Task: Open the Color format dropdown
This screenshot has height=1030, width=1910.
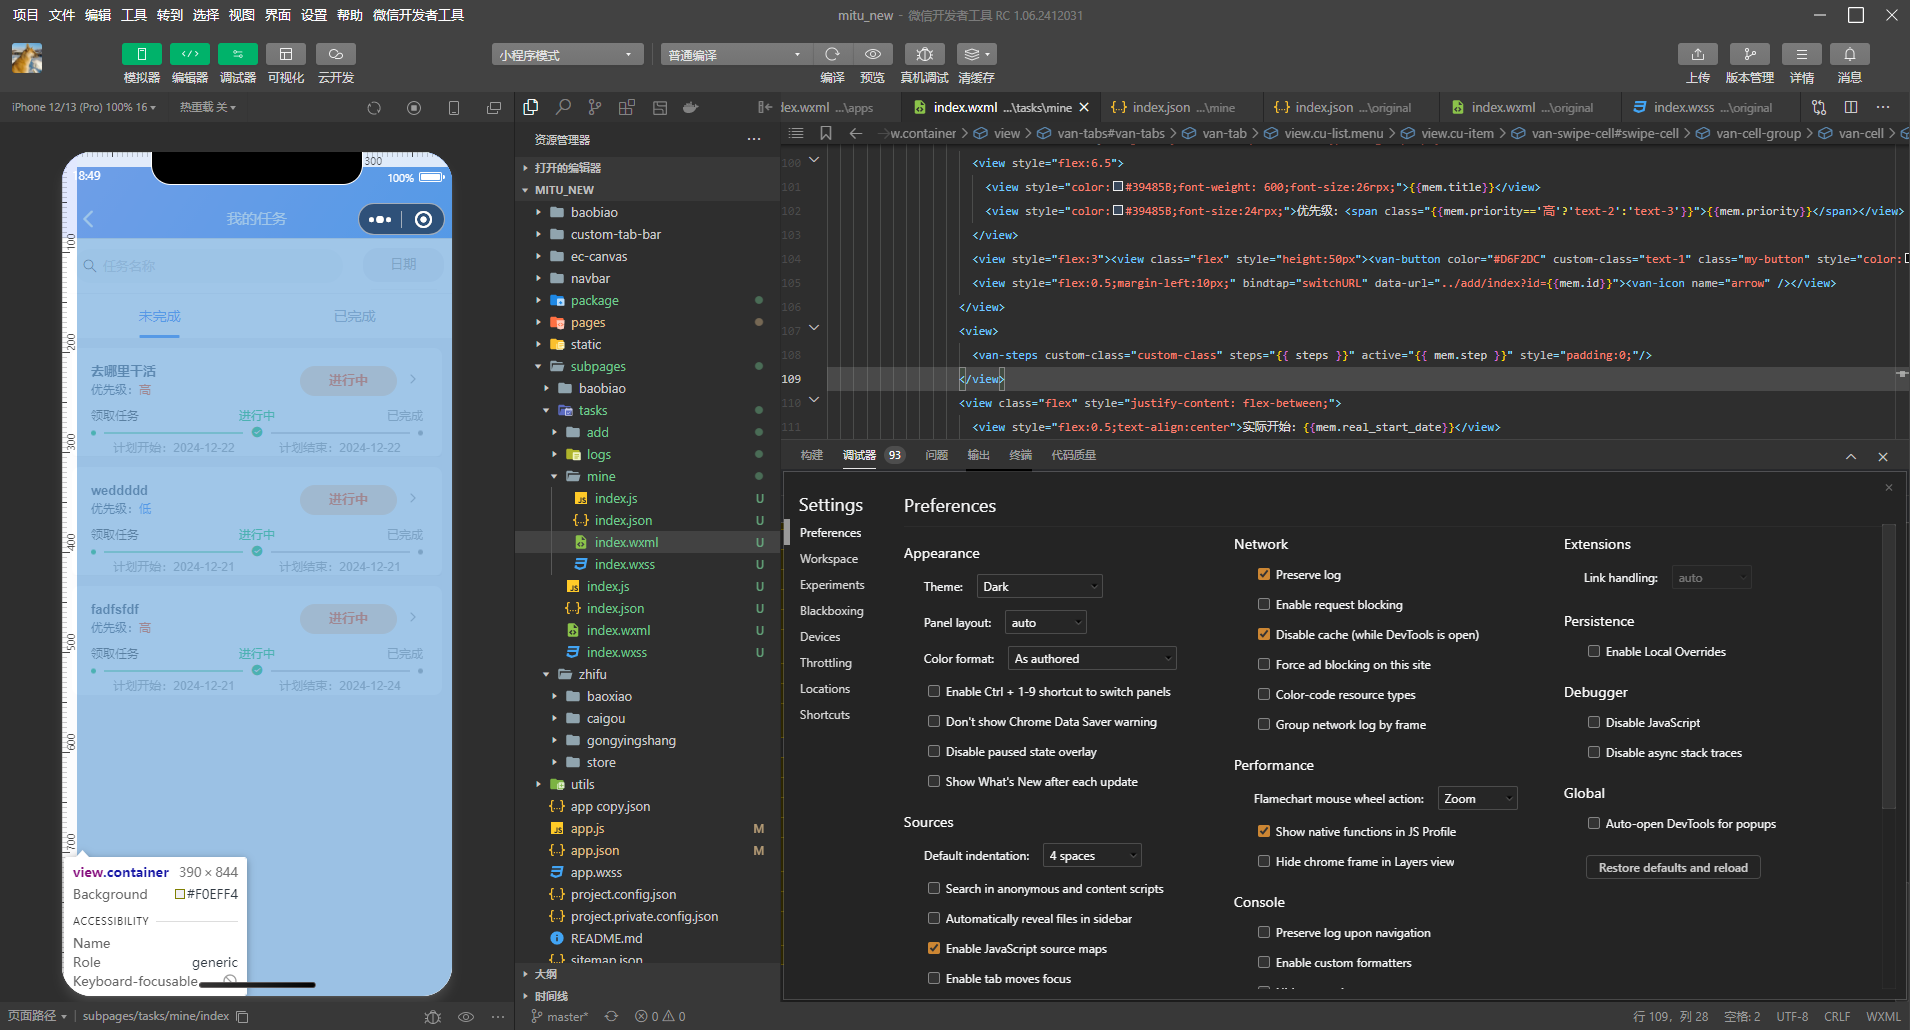Action: 1092,659
